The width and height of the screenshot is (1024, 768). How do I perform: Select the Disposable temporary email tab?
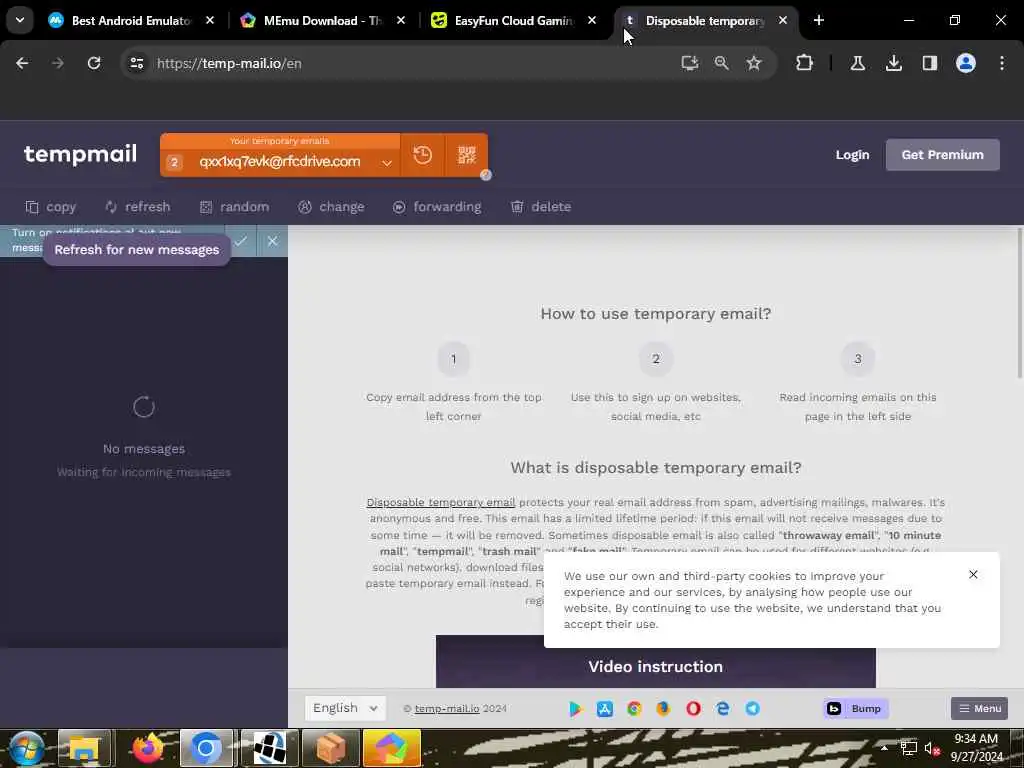click(x=705, y=21)
